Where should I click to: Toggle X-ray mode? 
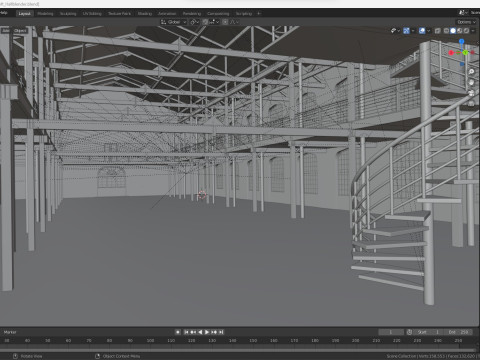[438, 31]
